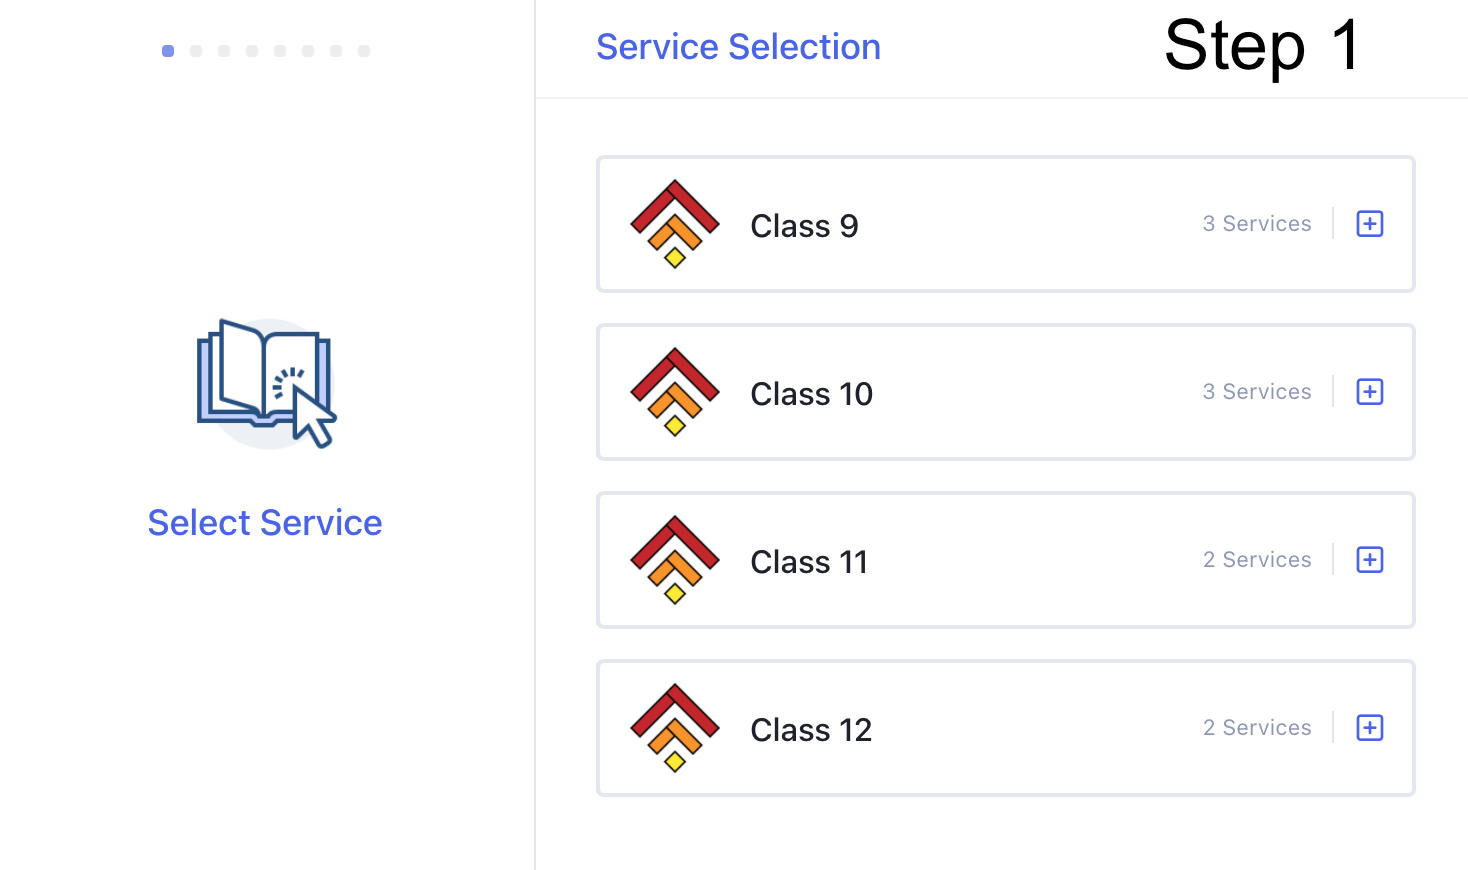Click the Select Service label
The image size is (1468, 870).
tap(265, 523)
